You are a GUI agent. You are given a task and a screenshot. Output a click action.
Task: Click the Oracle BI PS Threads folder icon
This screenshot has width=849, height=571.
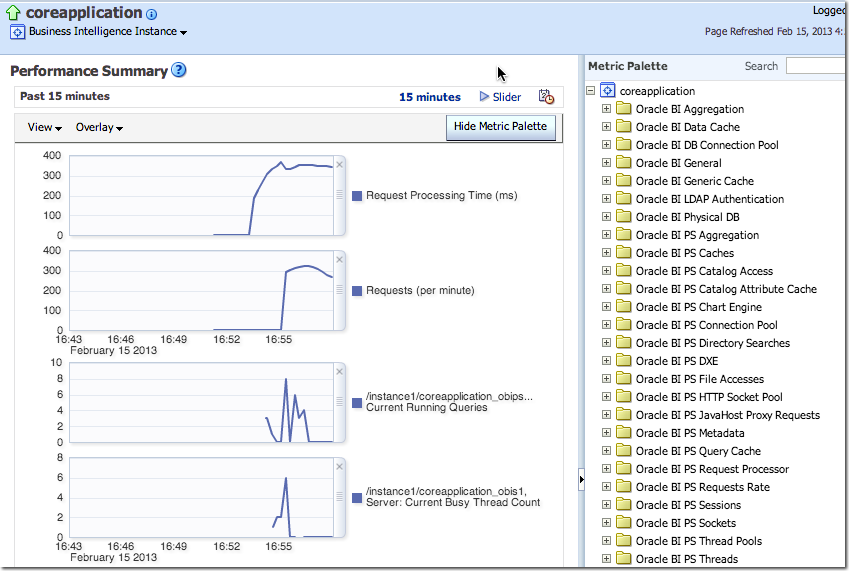[624, 558]
